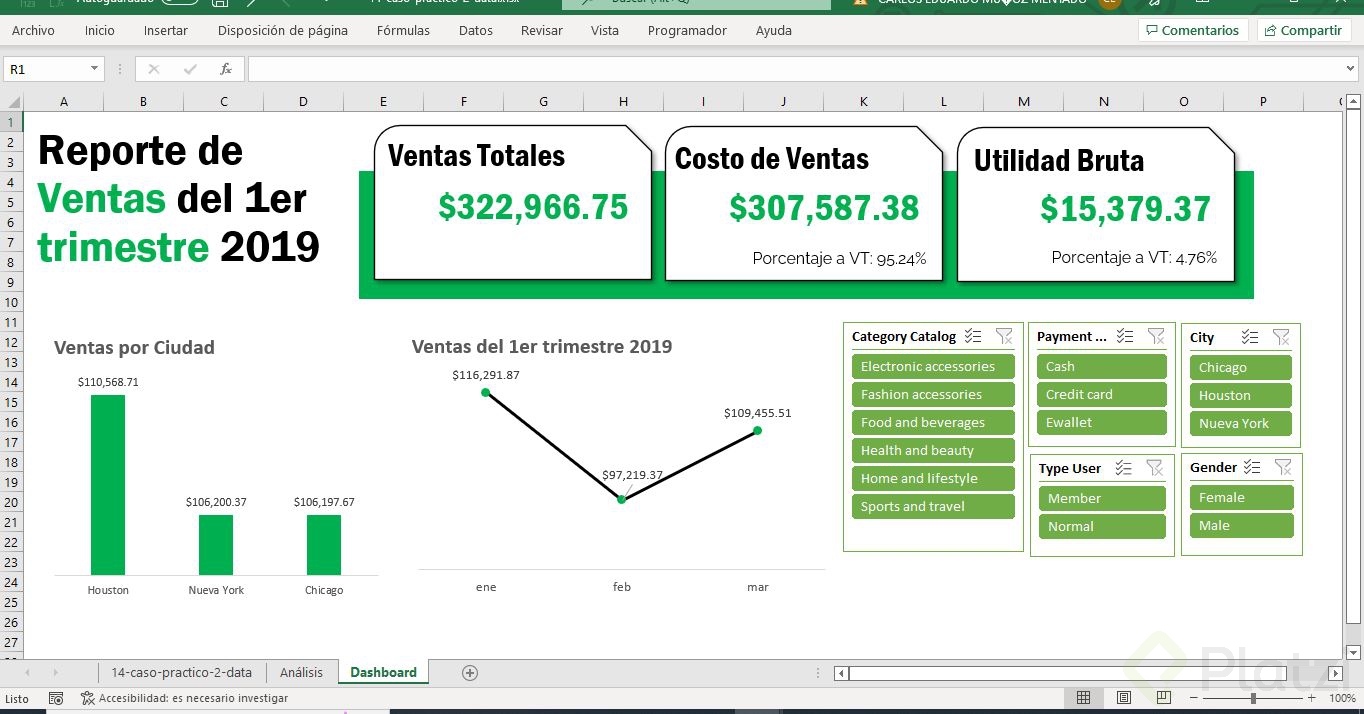Toggle multi-select in Type User slicer
Screen dimensions: 1364x714
point(1124,468)
